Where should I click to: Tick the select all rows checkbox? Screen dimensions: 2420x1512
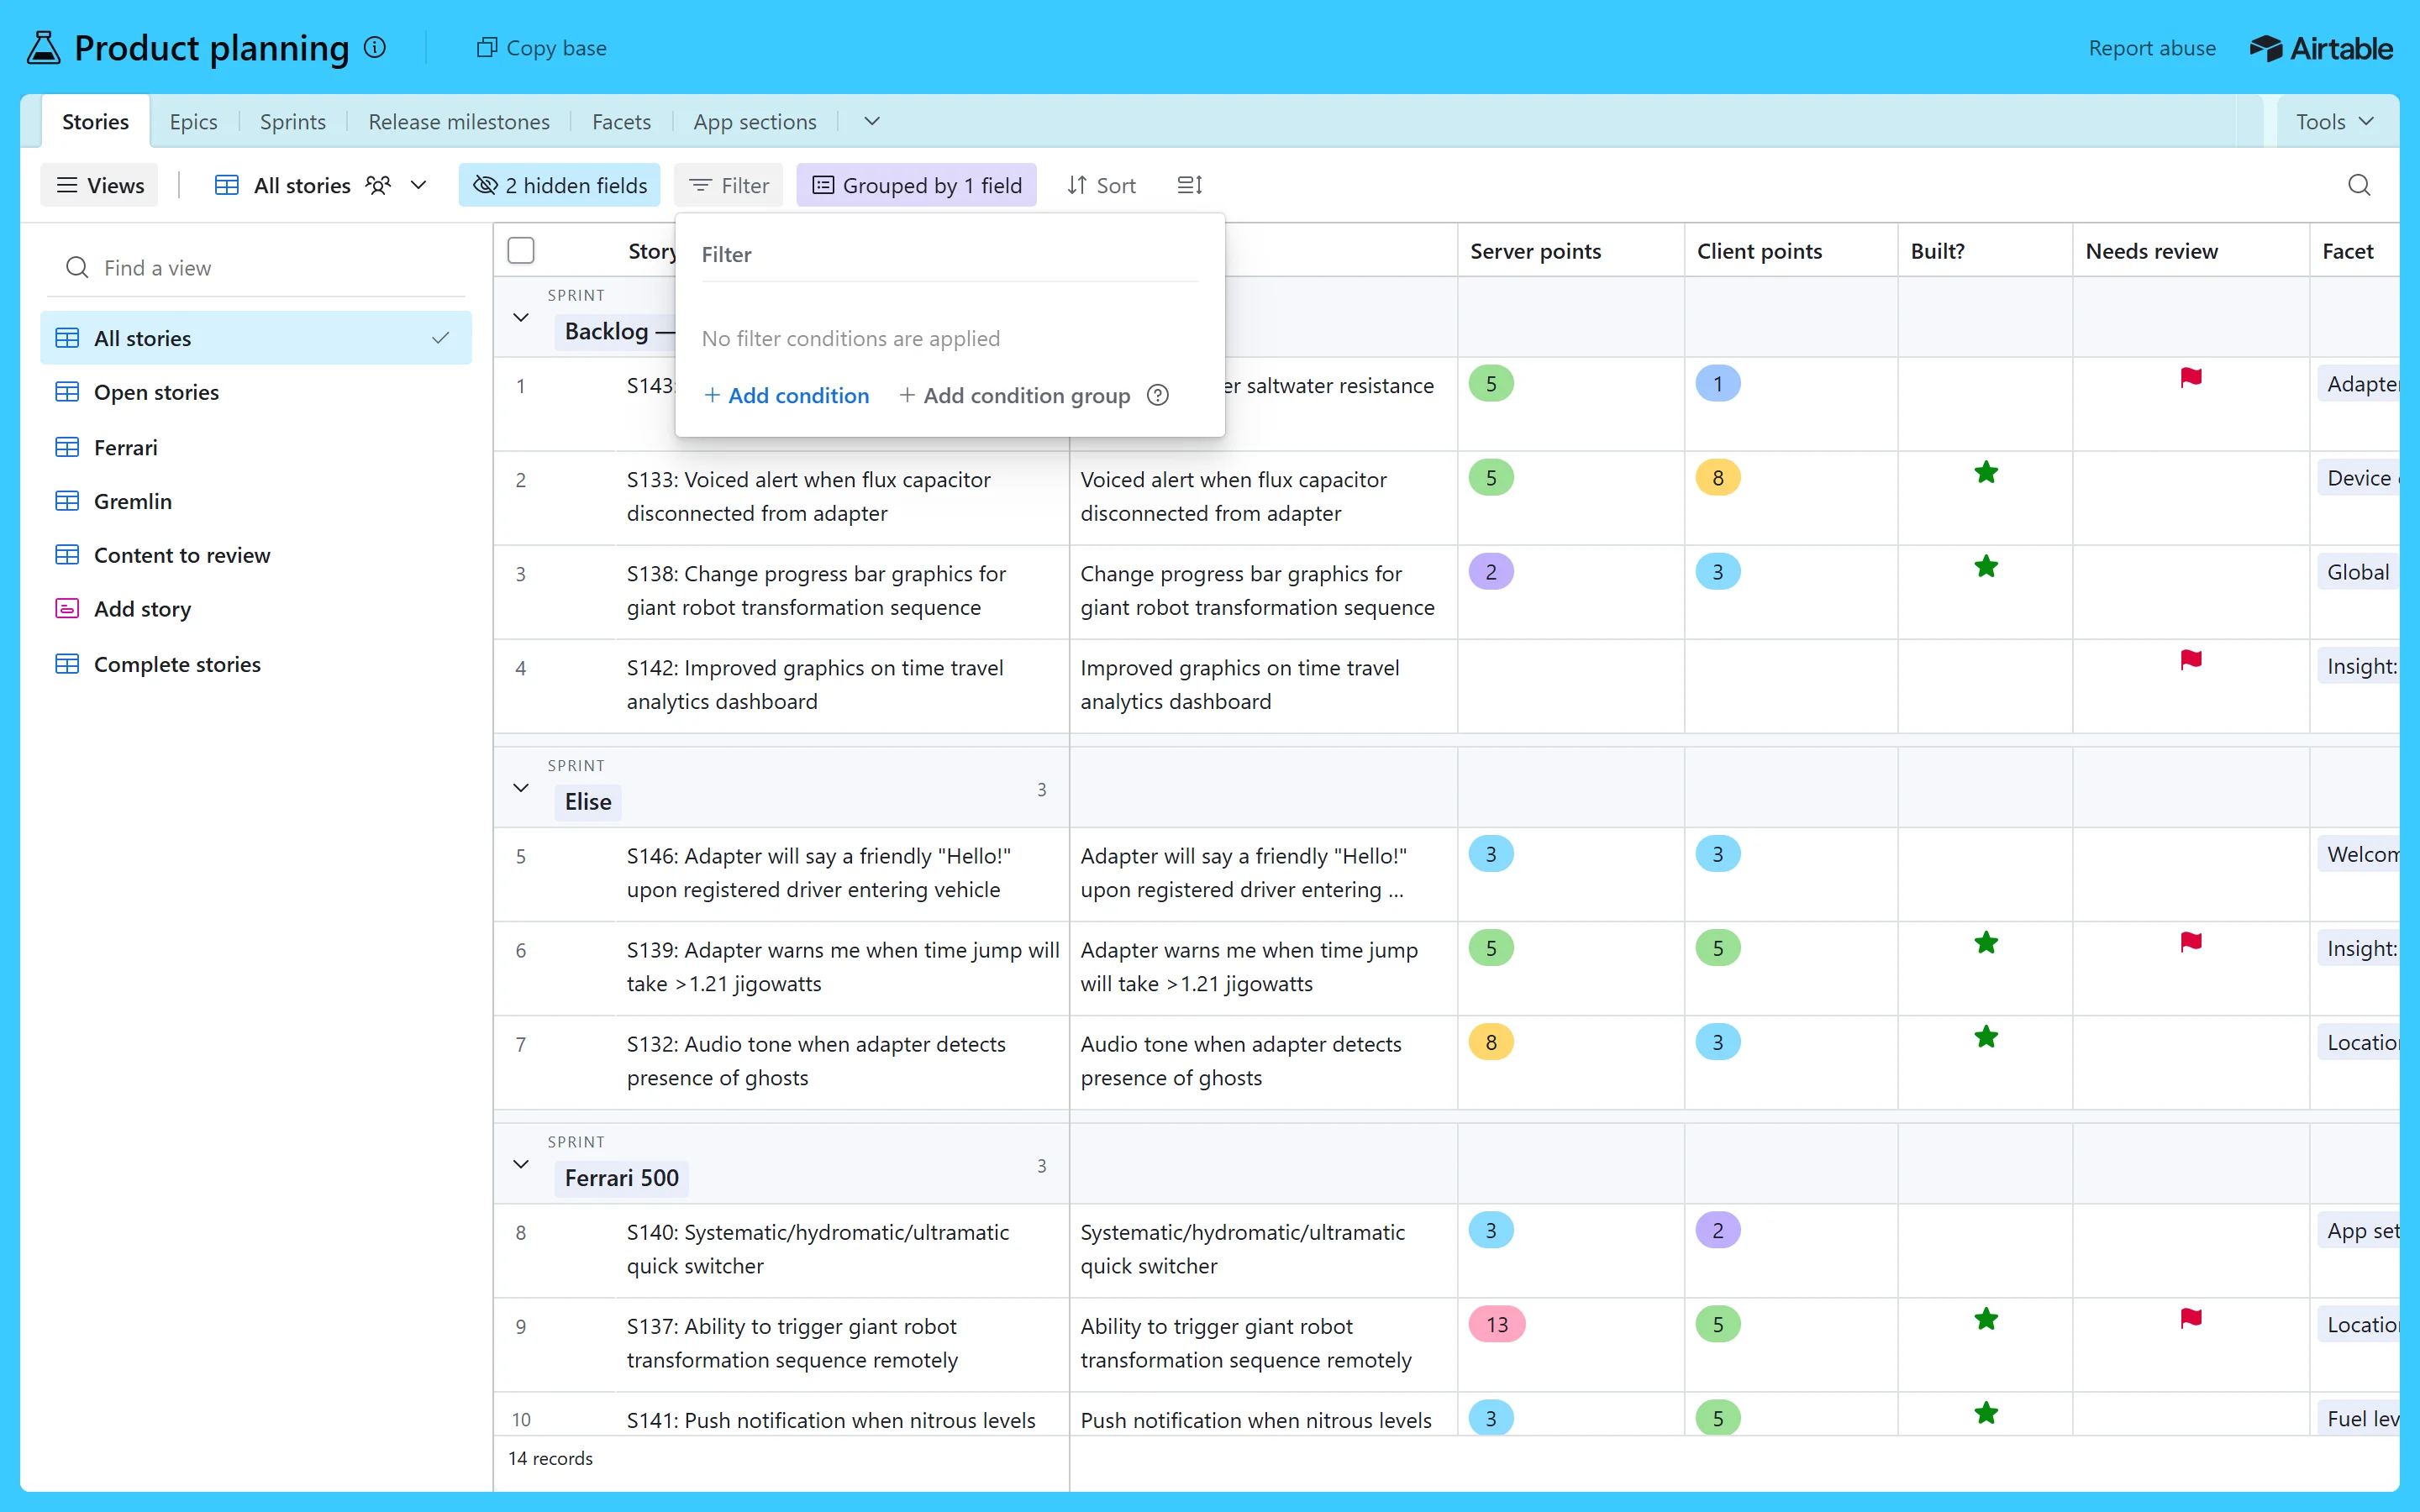coord(521,250)
